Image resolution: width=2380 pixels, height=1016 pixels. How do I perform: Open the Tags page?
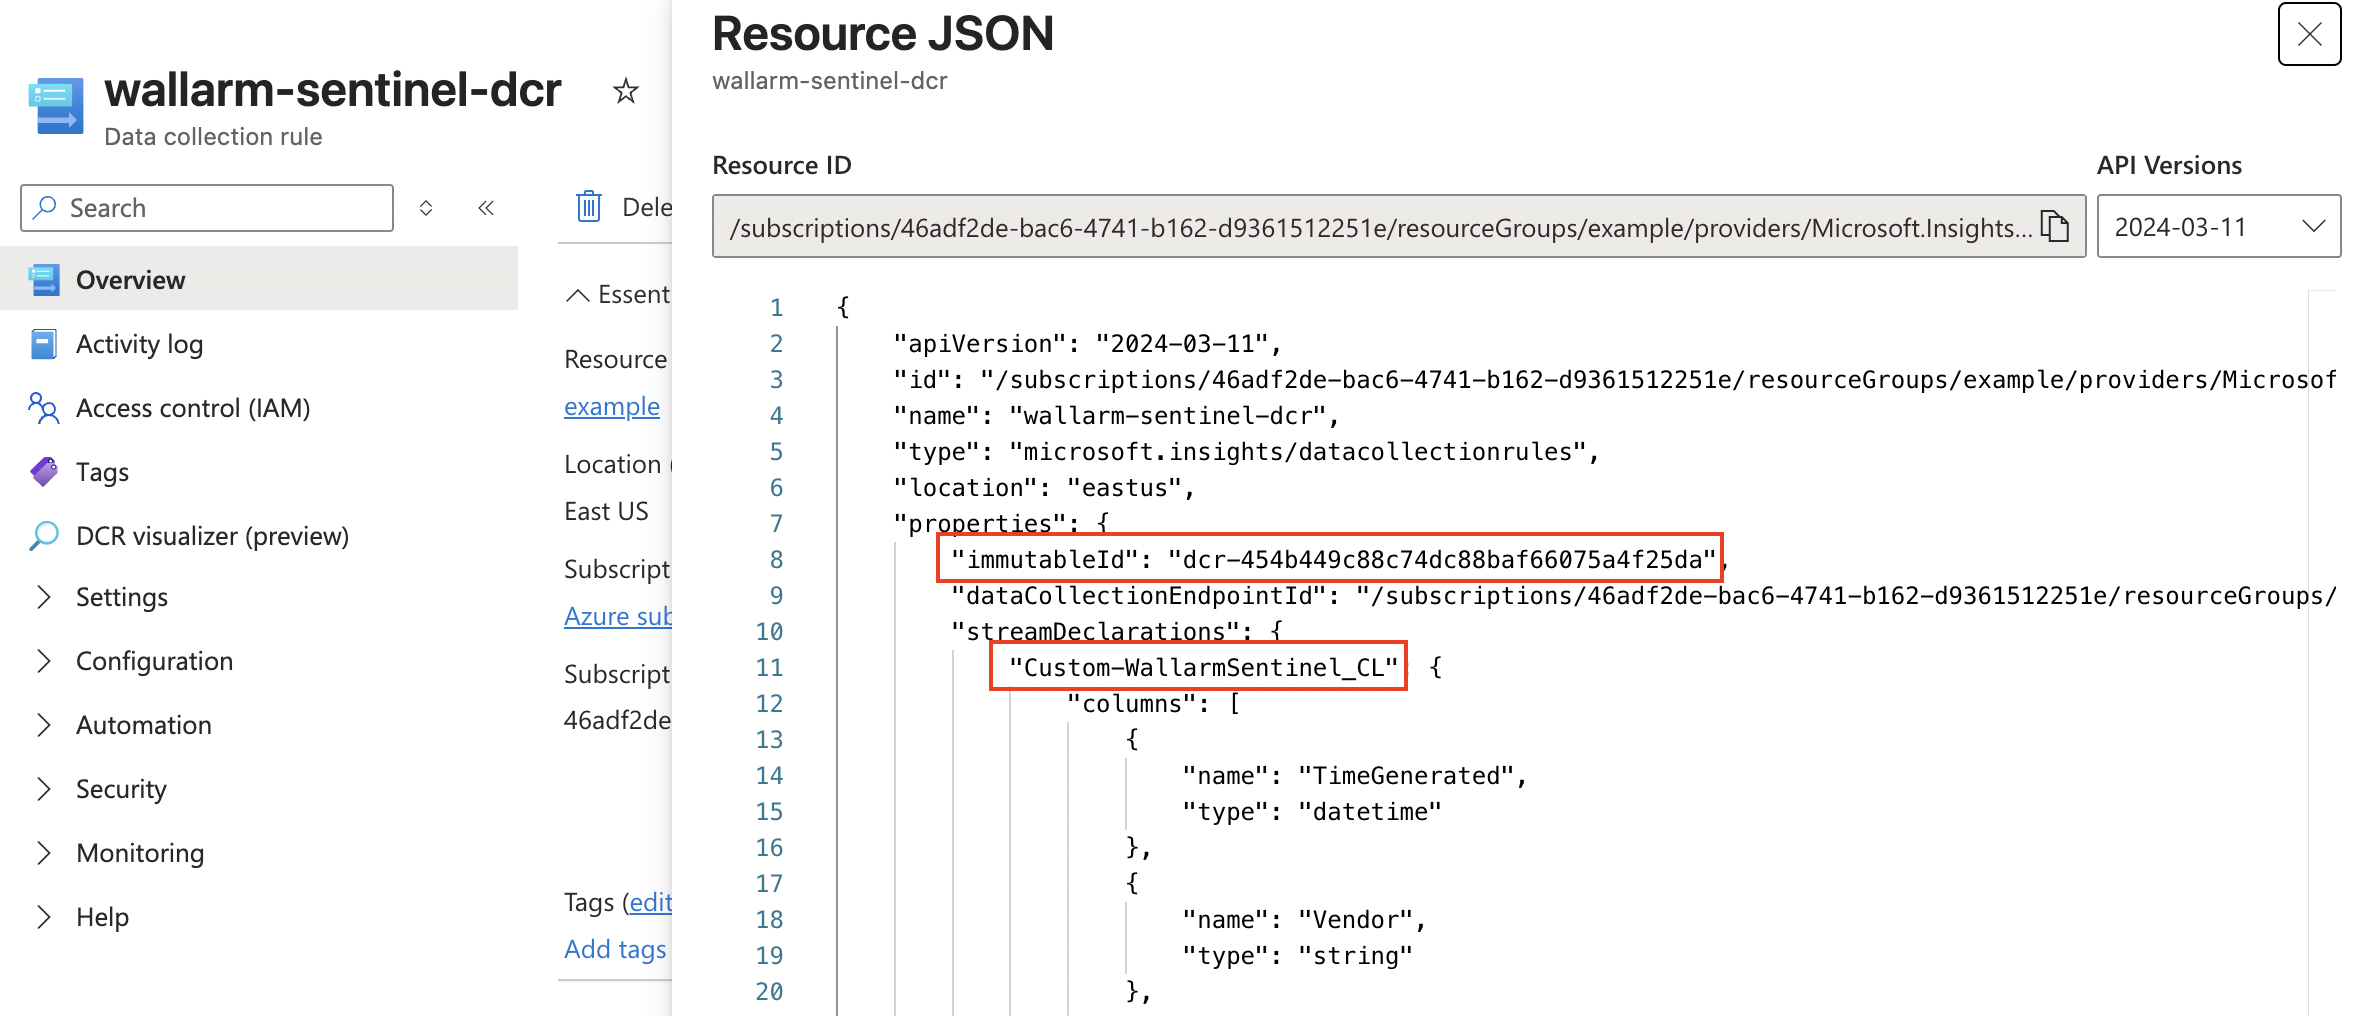coord(102,471)
